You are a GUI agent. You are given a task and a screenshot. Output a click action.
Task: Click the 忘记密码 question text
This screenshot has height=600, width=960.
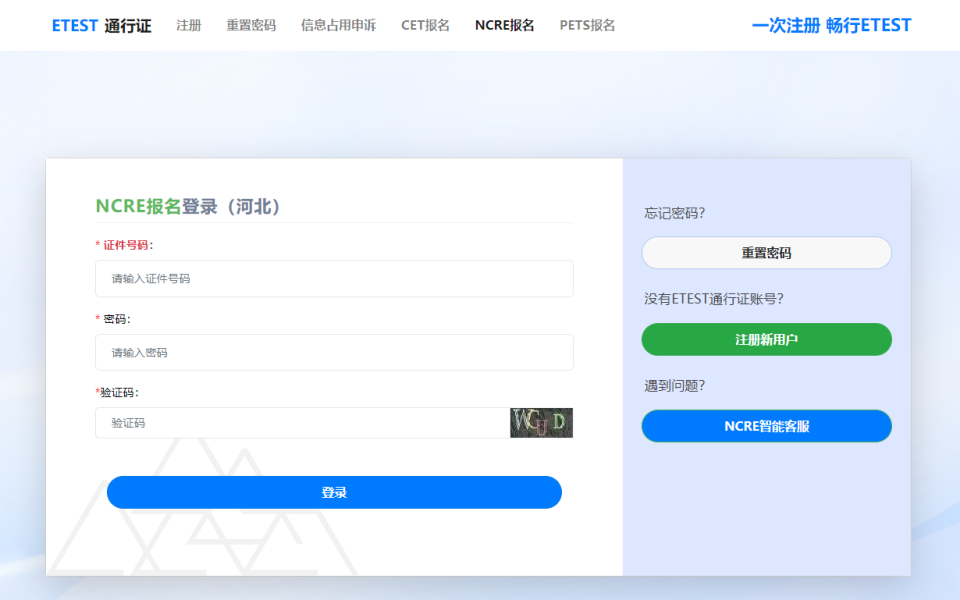point(673,212)
